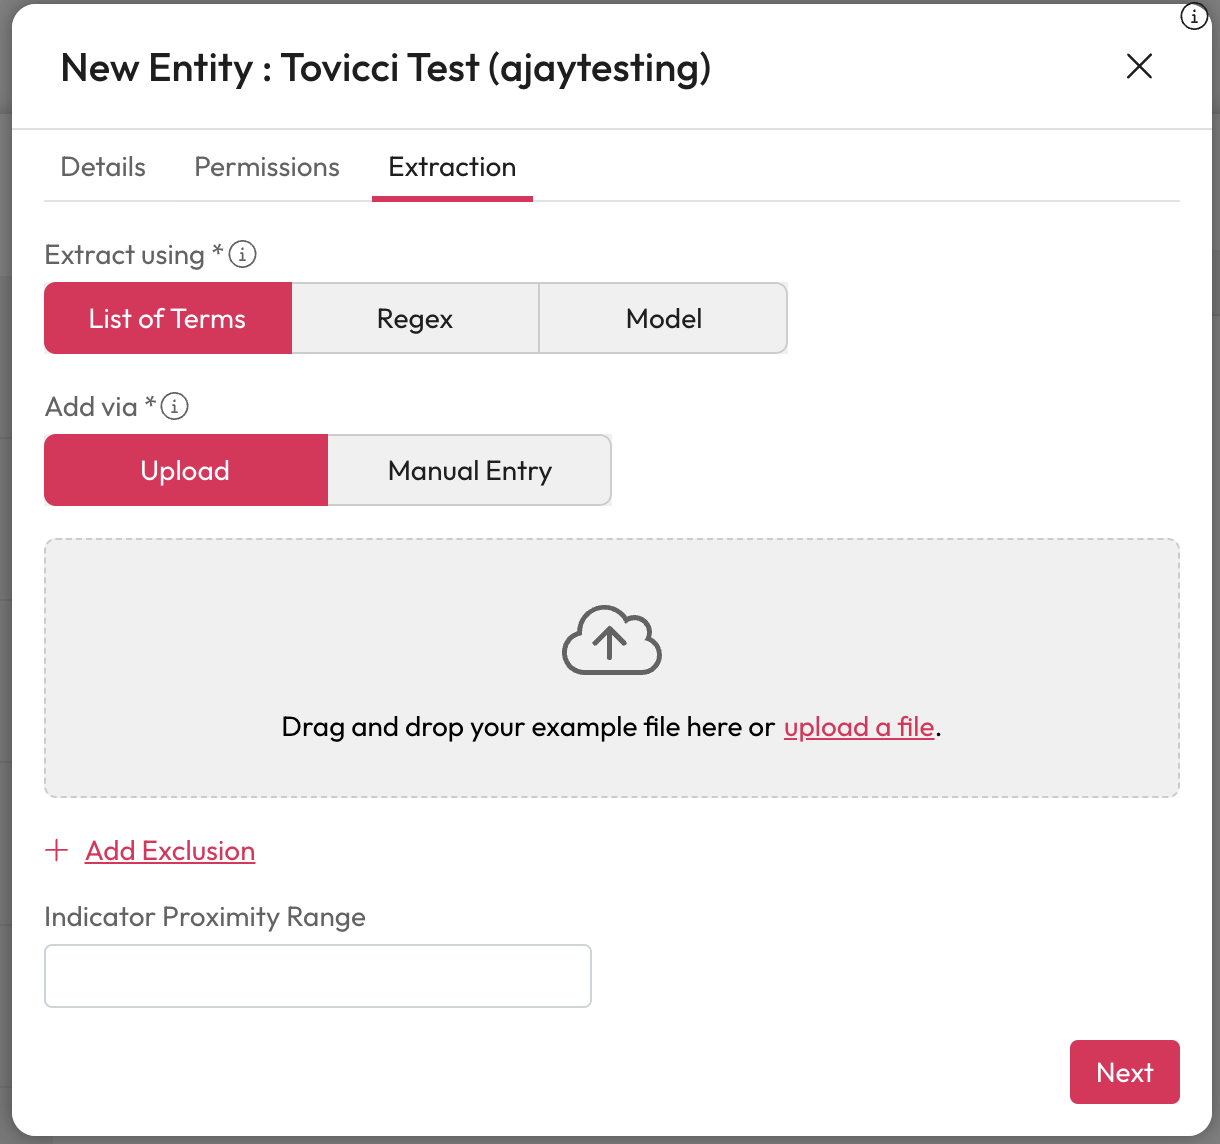
Task: Switch Add via to Manual Entry
Action: [469, 471]
